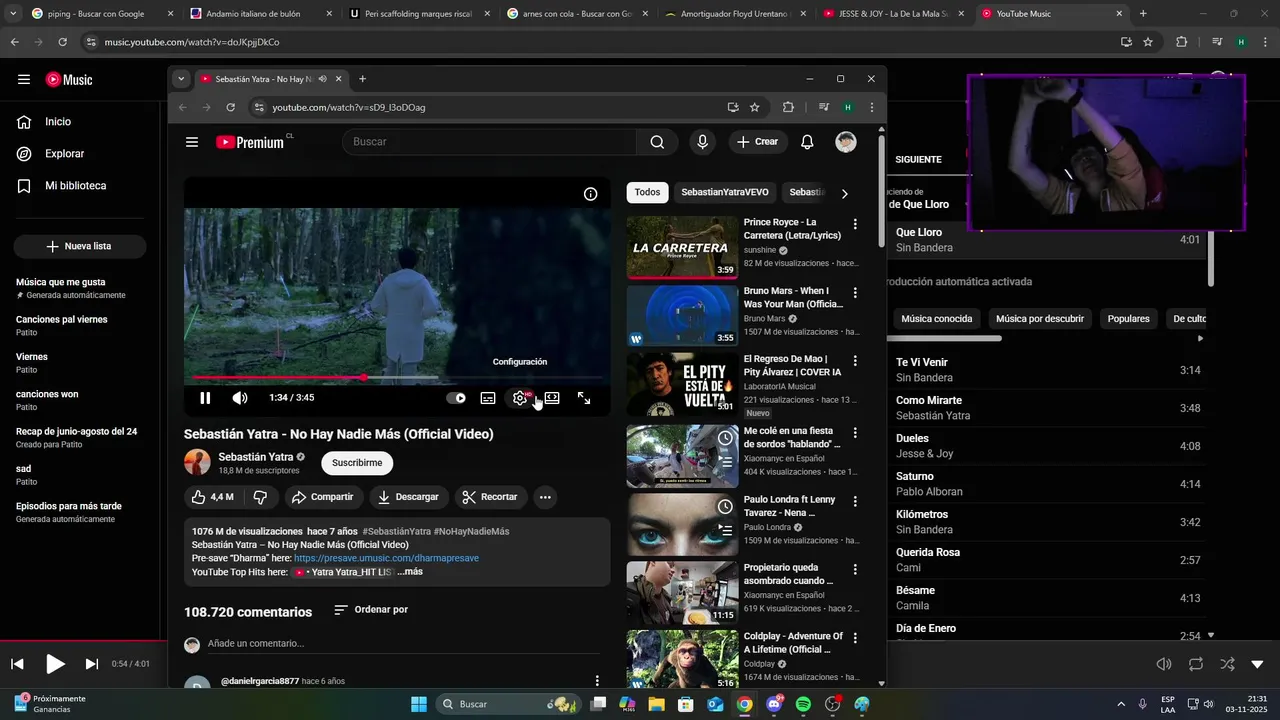Open the YouTube account avatar menu
This screenshot has width=1280, height=720.
tap(846, 142)
